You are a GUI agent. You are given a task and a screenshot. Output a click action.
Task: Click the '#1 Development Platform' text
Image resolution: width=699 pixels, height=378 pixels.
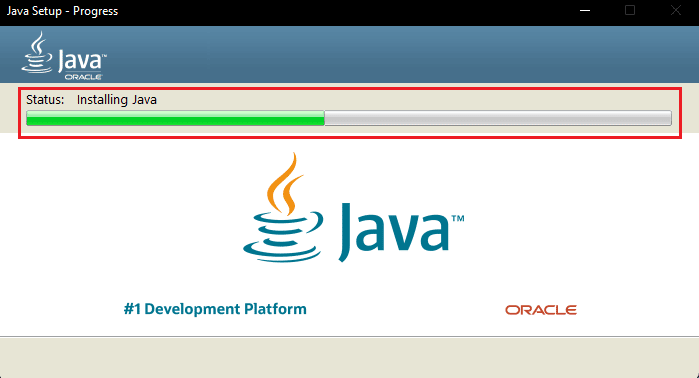tap(215, 309)
